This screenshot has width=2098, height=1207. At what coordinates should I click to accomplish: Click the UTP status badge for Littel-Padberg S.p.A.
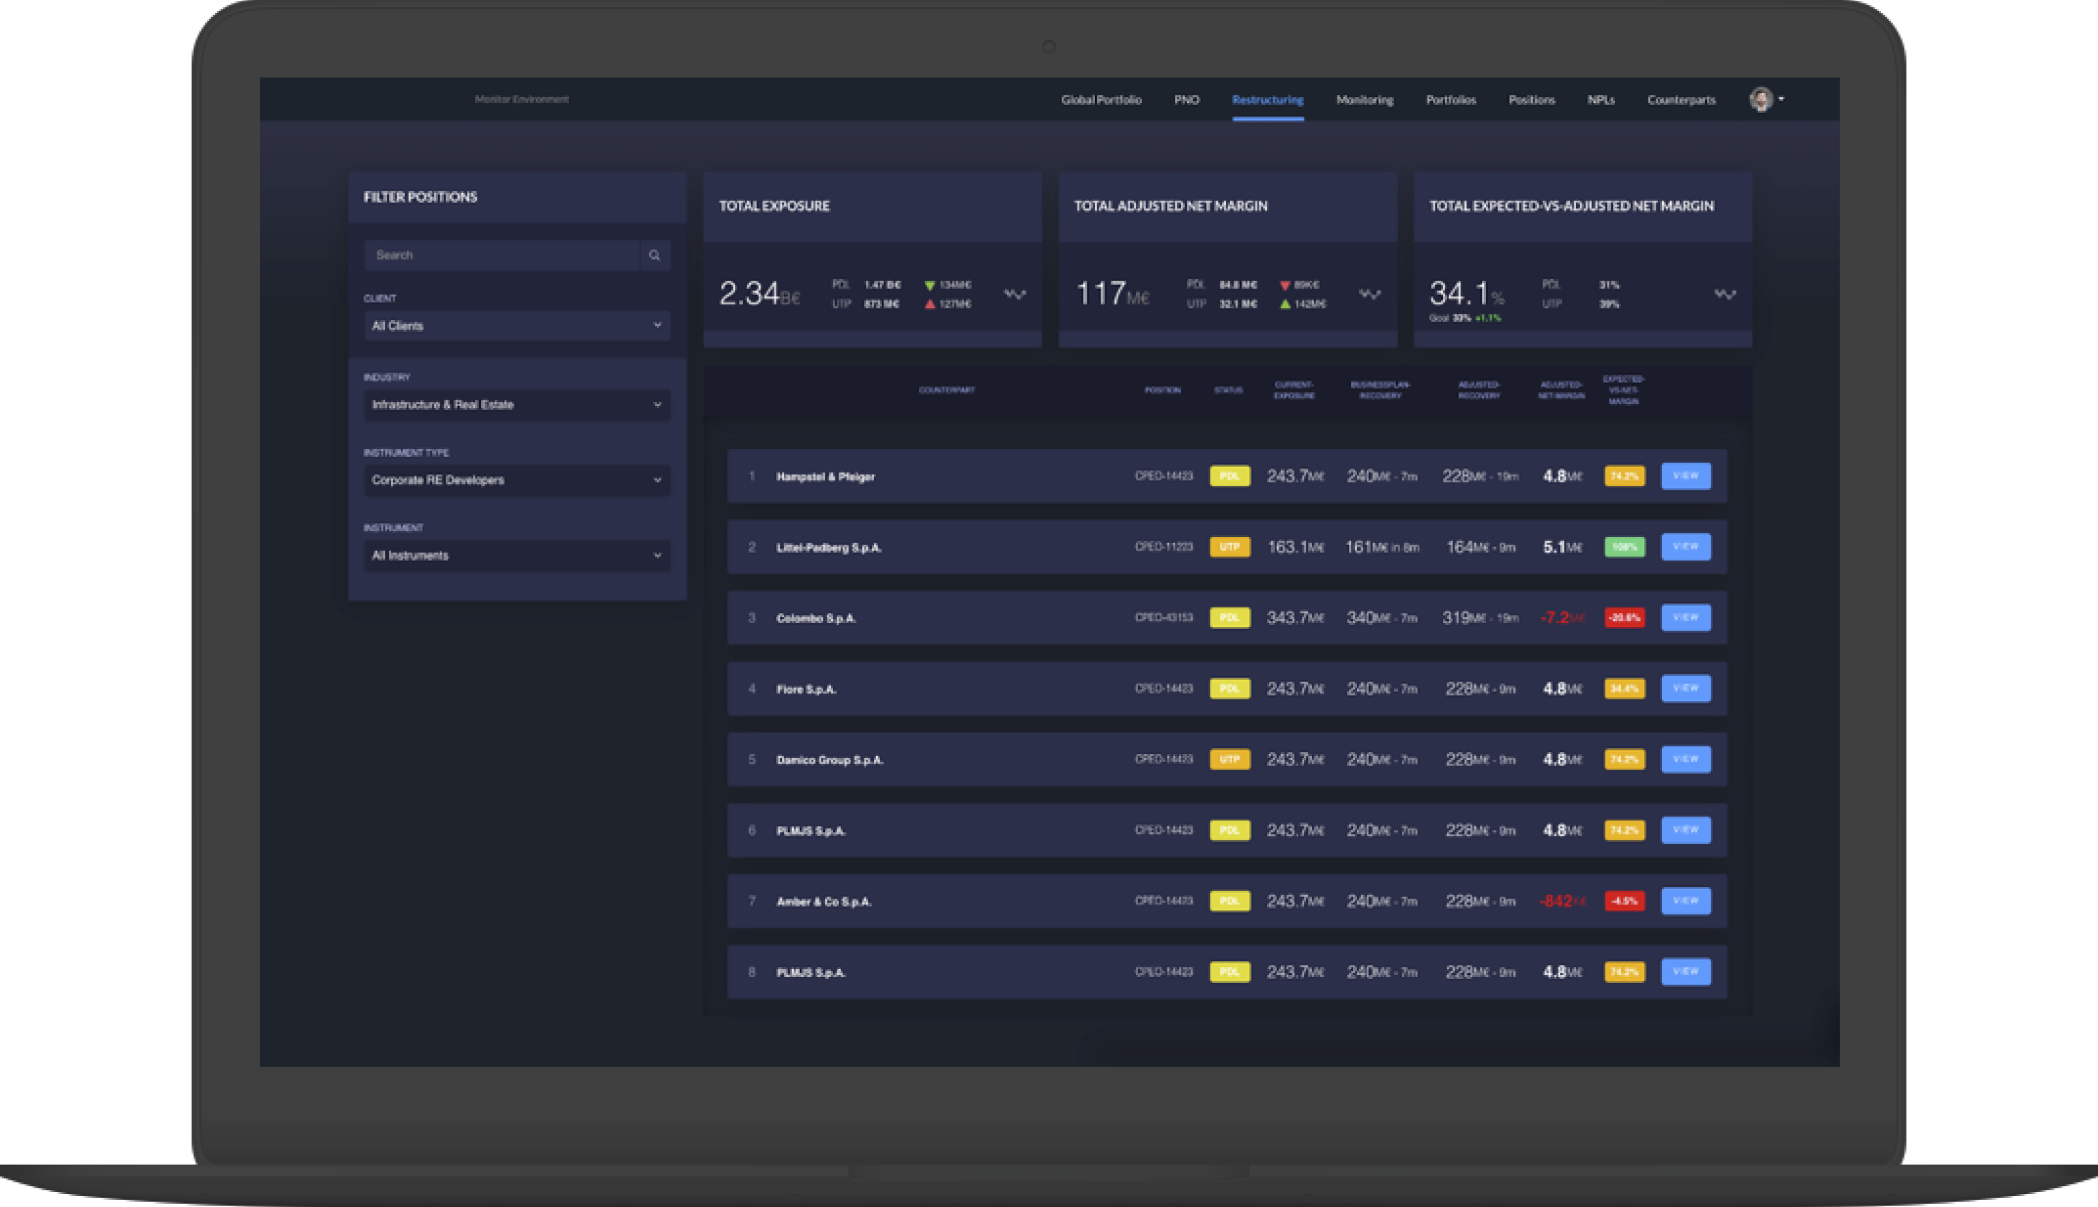click(x=1229, y=547)
